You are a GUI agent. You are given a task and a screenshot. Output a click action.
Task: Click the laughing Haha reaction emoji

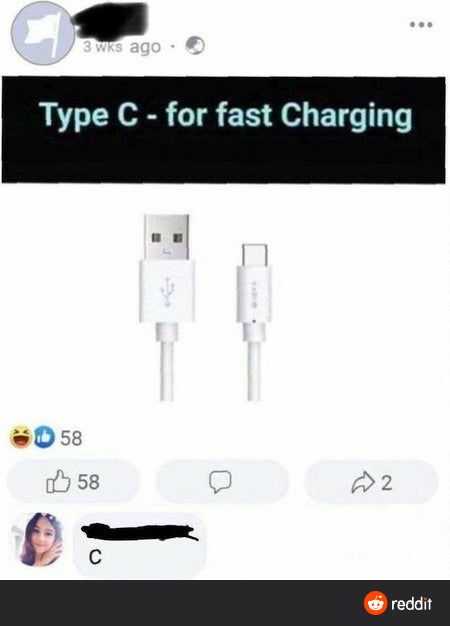[21, 437]
